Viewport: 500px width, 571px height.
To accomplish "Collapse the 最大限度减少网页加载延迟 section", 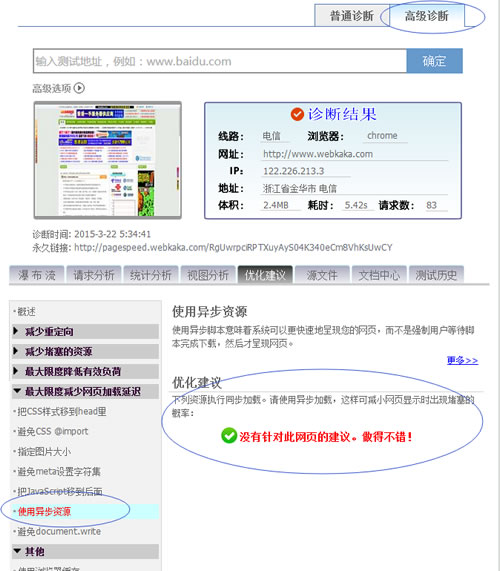I will coord(85,391).
